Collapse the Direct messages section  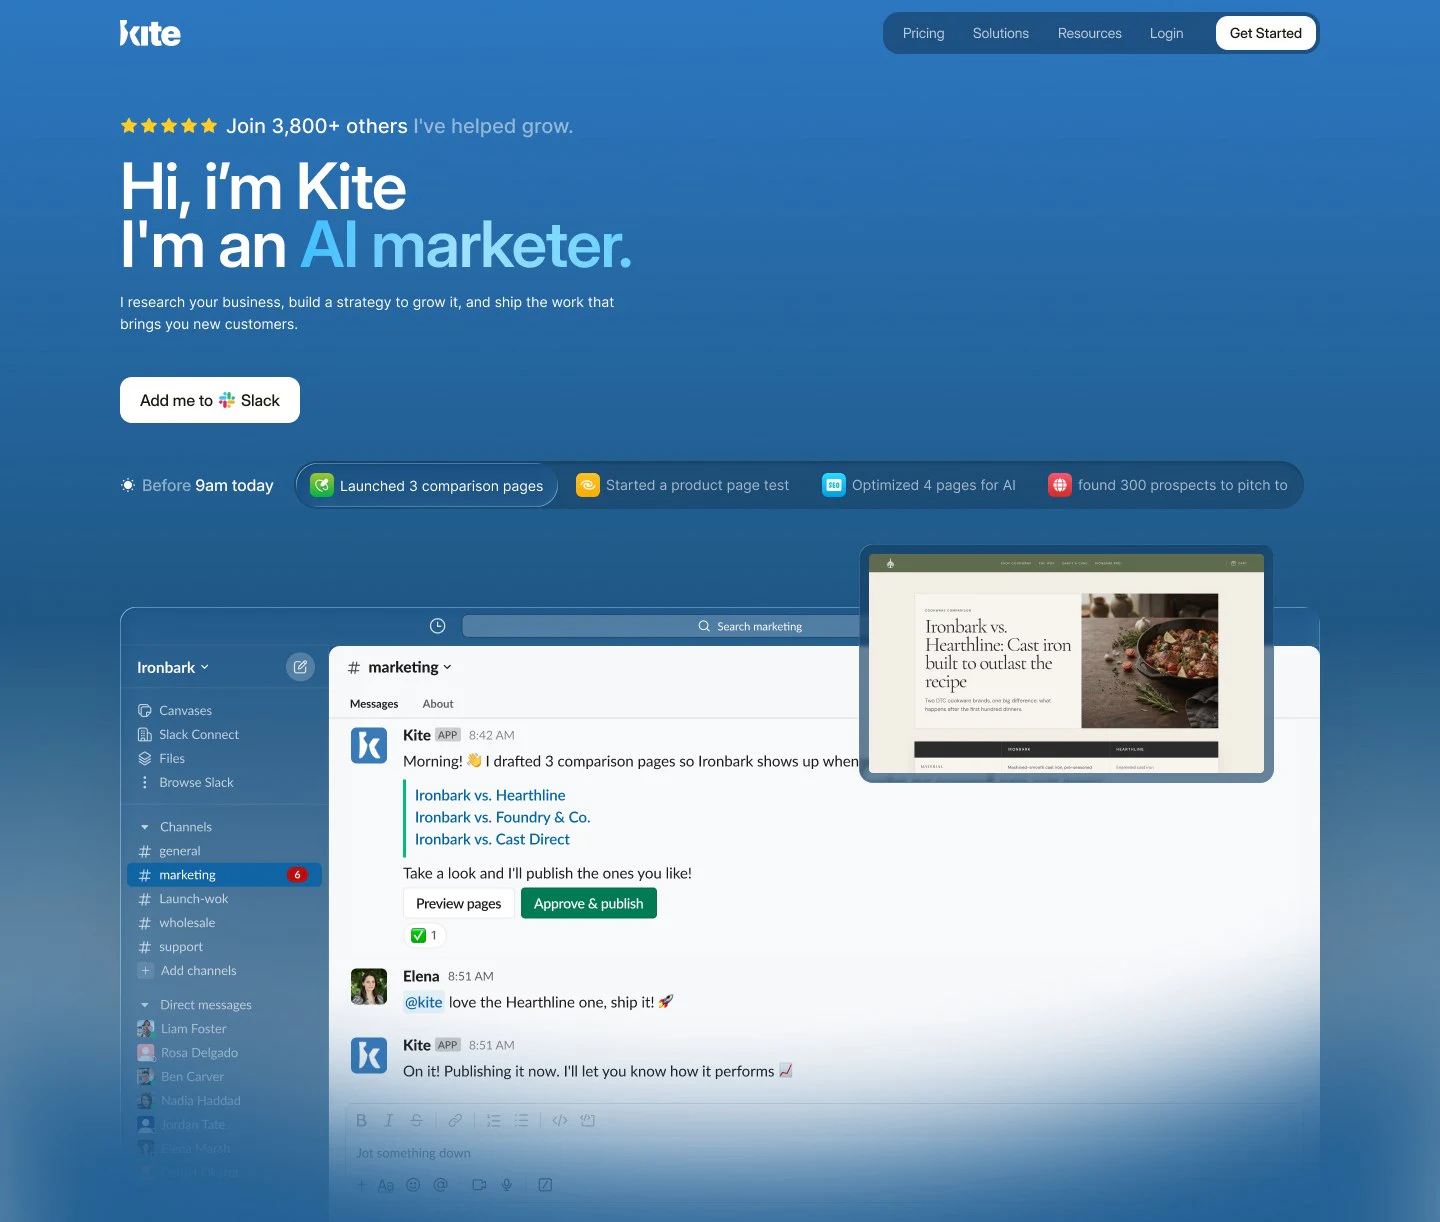tap(144, 1005)
